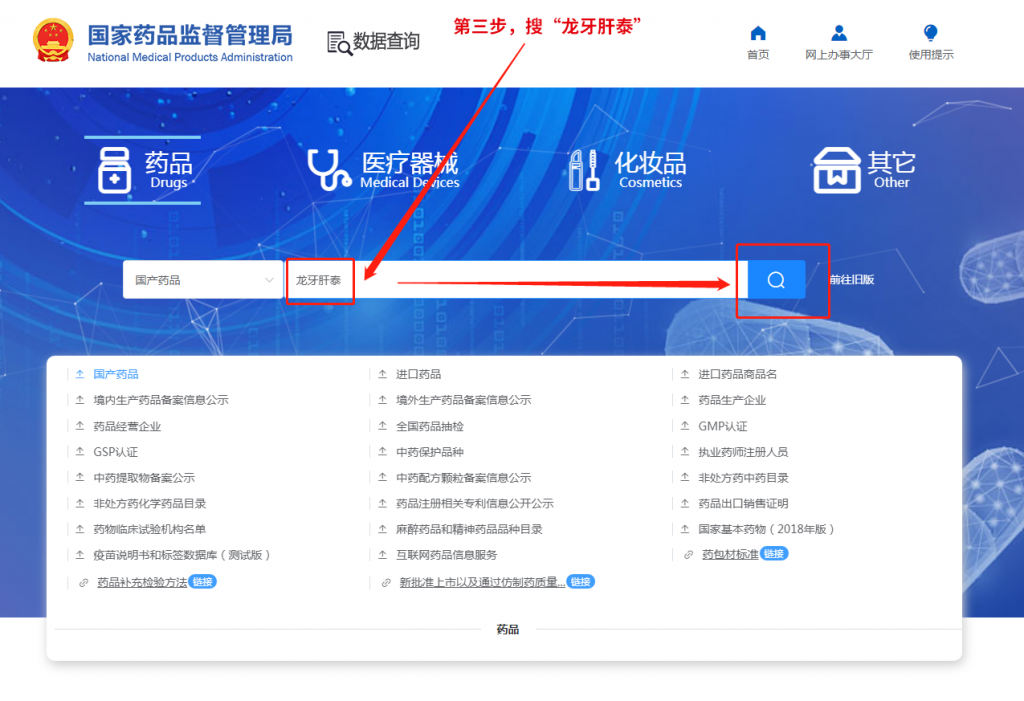Go to the old version via 前往旧版
The image size is (1024, 701).
coord(851,280)
